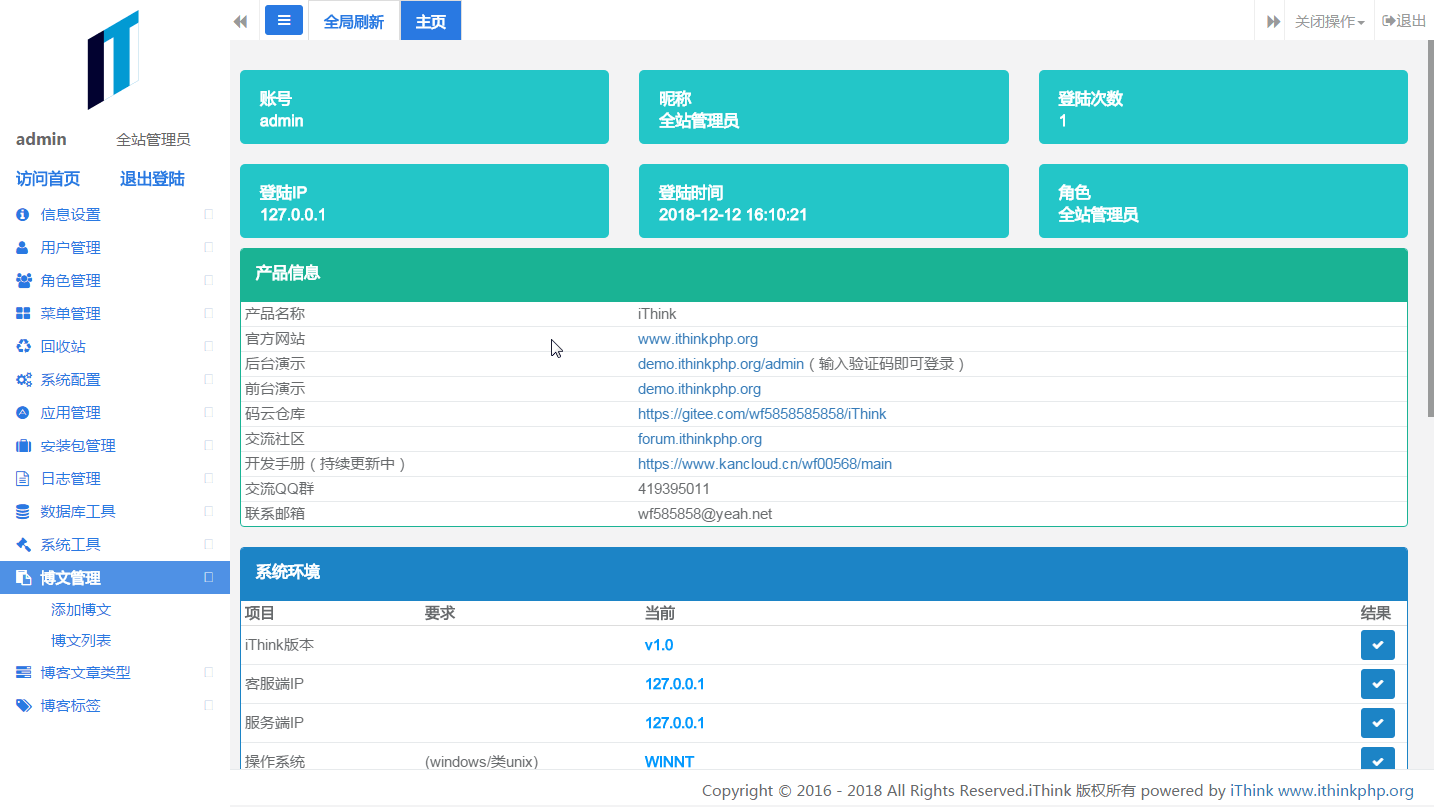The width and height of the screenshot is (1434, 807).
Task: Click 退出 in the top right
Action: 1404,21
